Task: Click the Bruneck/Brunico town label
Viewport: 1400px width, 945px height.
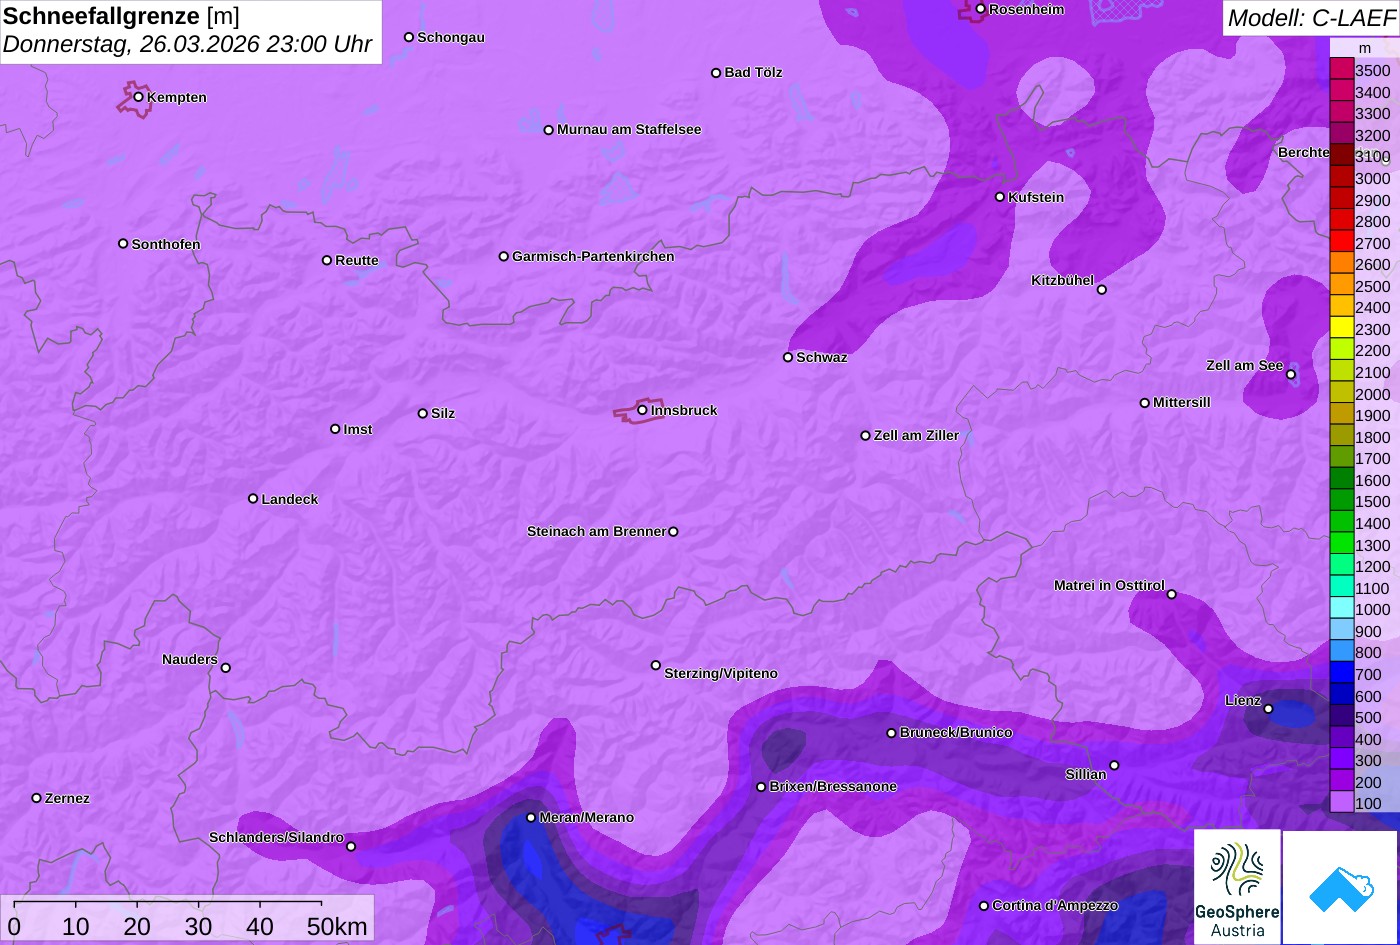Action: (x=956, y=733)
